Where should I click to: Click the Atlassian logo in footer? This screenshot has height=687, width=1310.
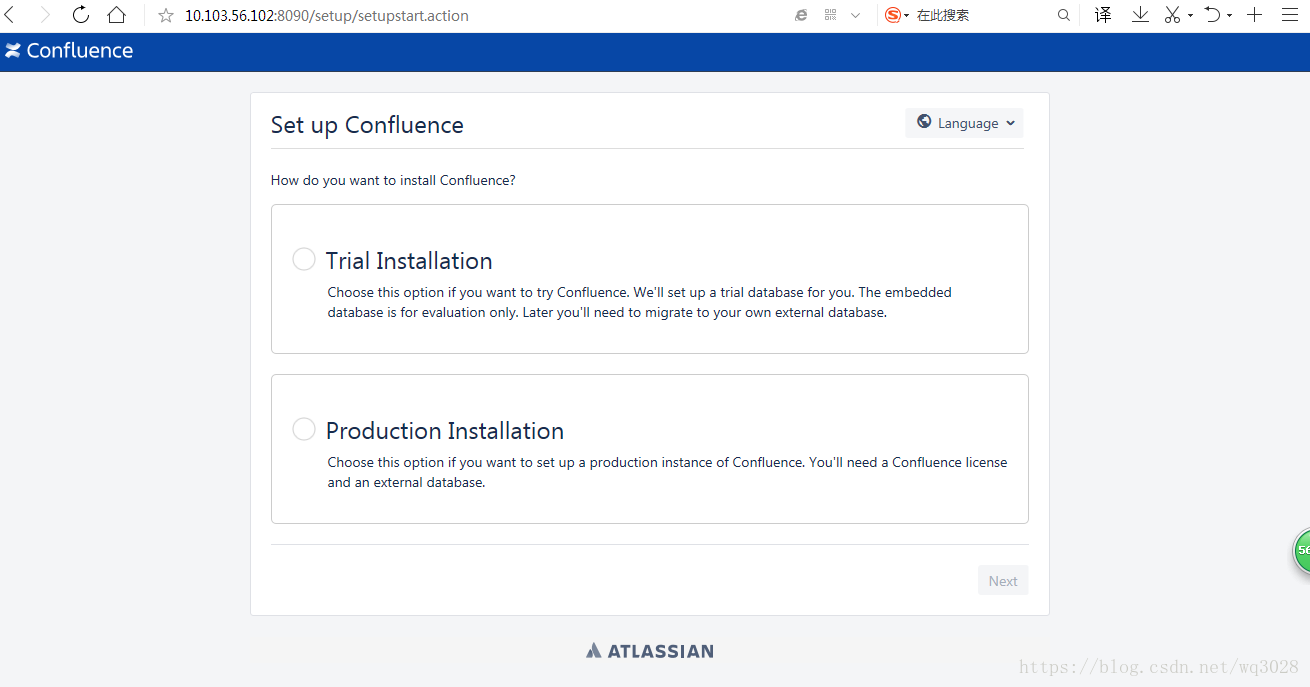650,651
